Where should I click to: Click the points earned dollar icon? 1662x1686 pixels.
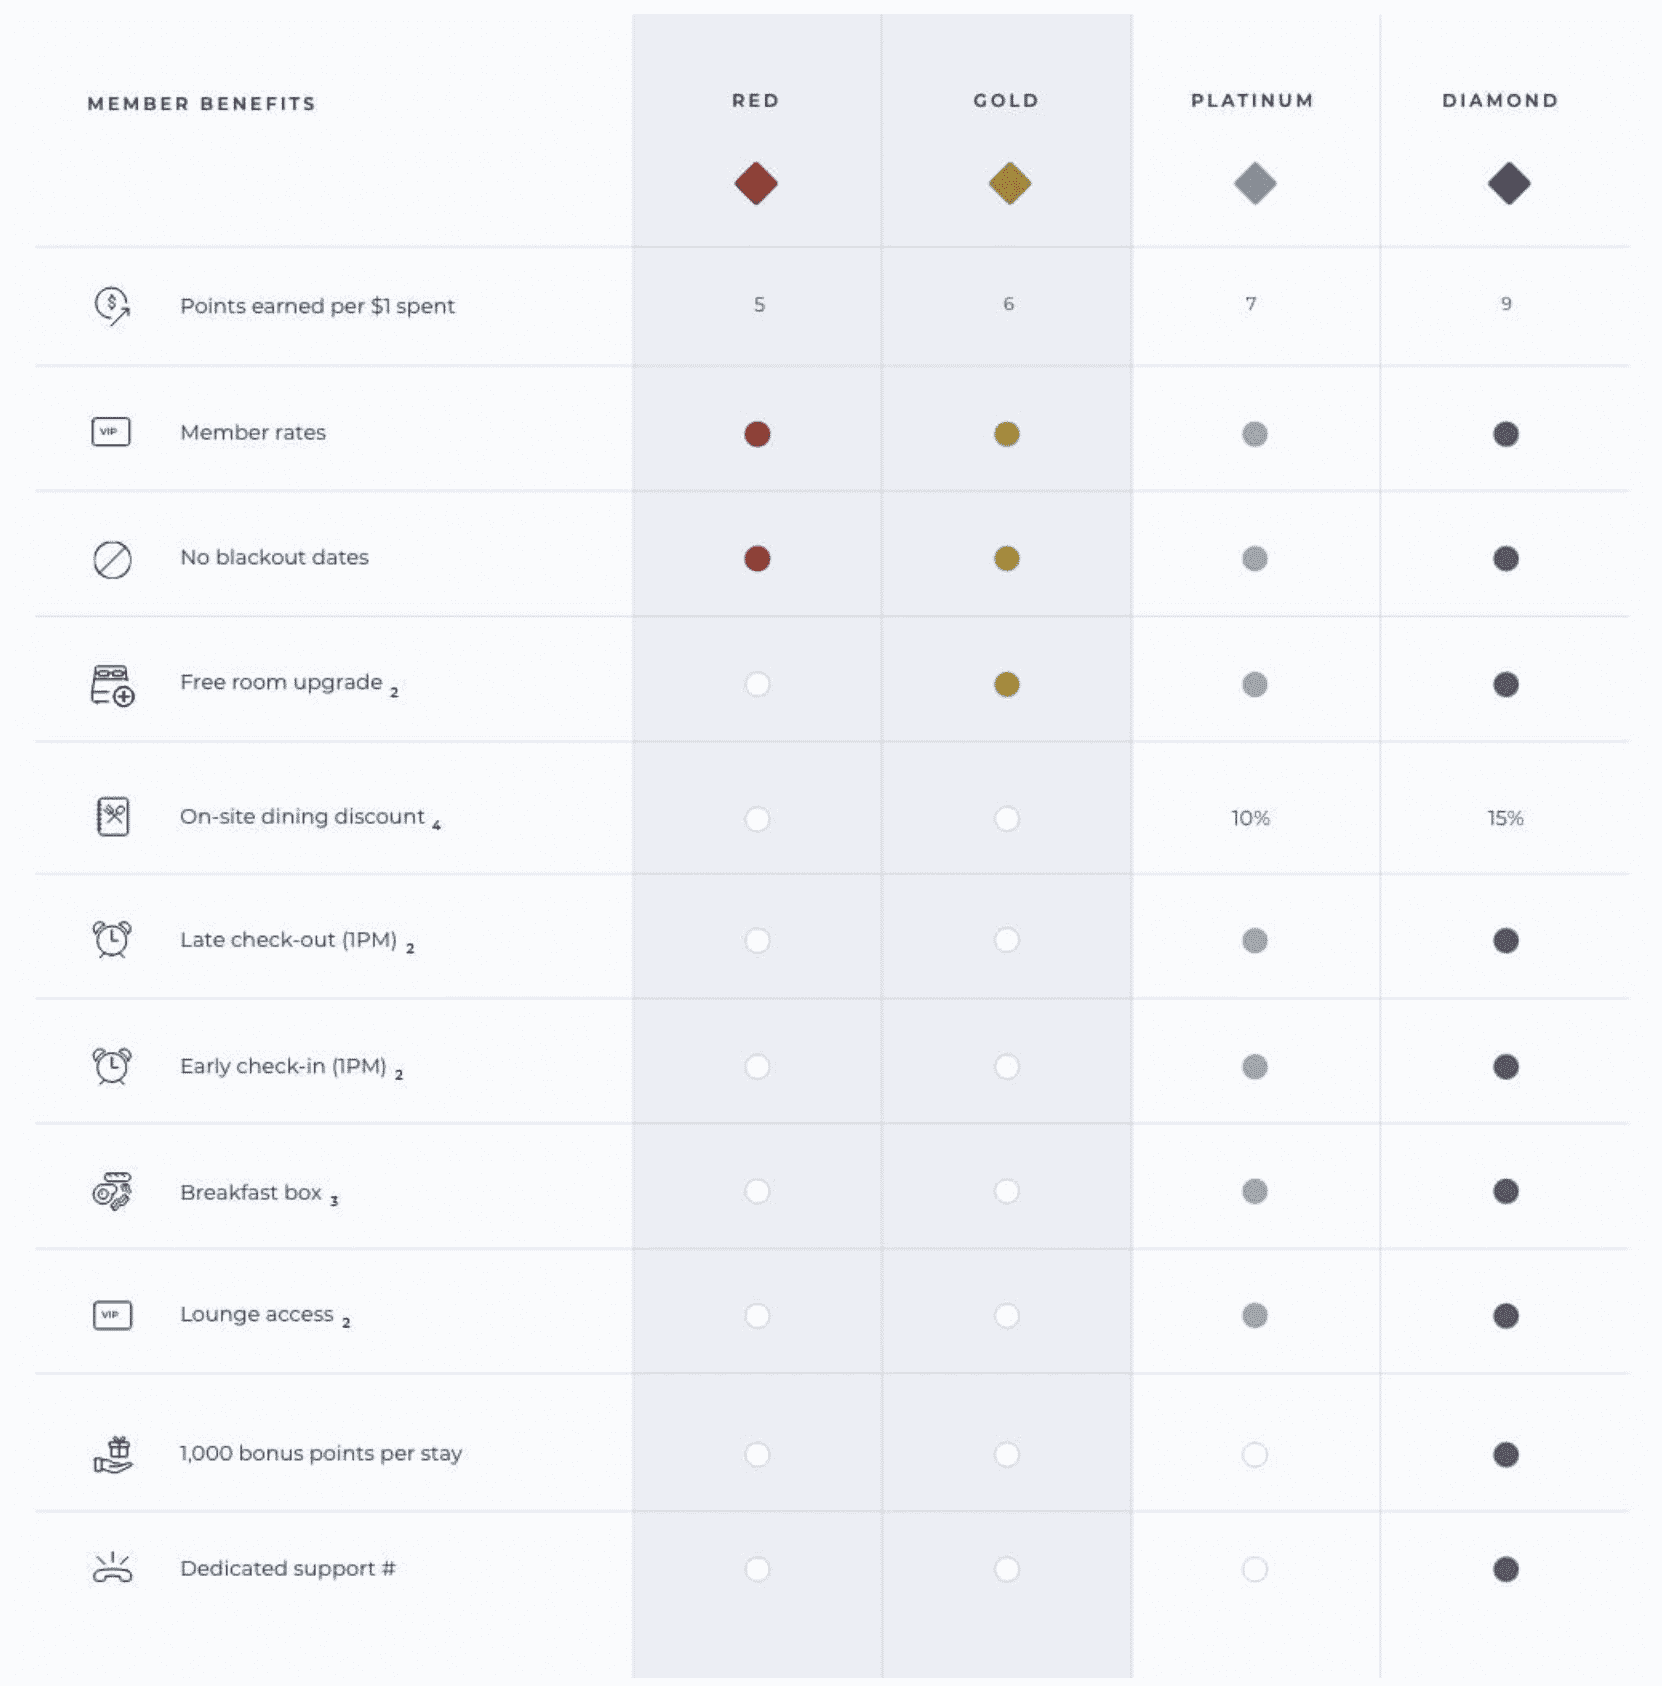(x=112, y=306)
